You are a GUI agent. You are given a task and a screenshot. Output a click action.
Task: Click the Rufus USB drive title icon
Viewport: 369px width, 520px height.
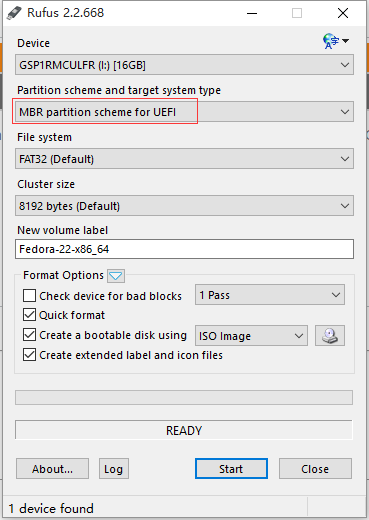(x=14, y=13)
